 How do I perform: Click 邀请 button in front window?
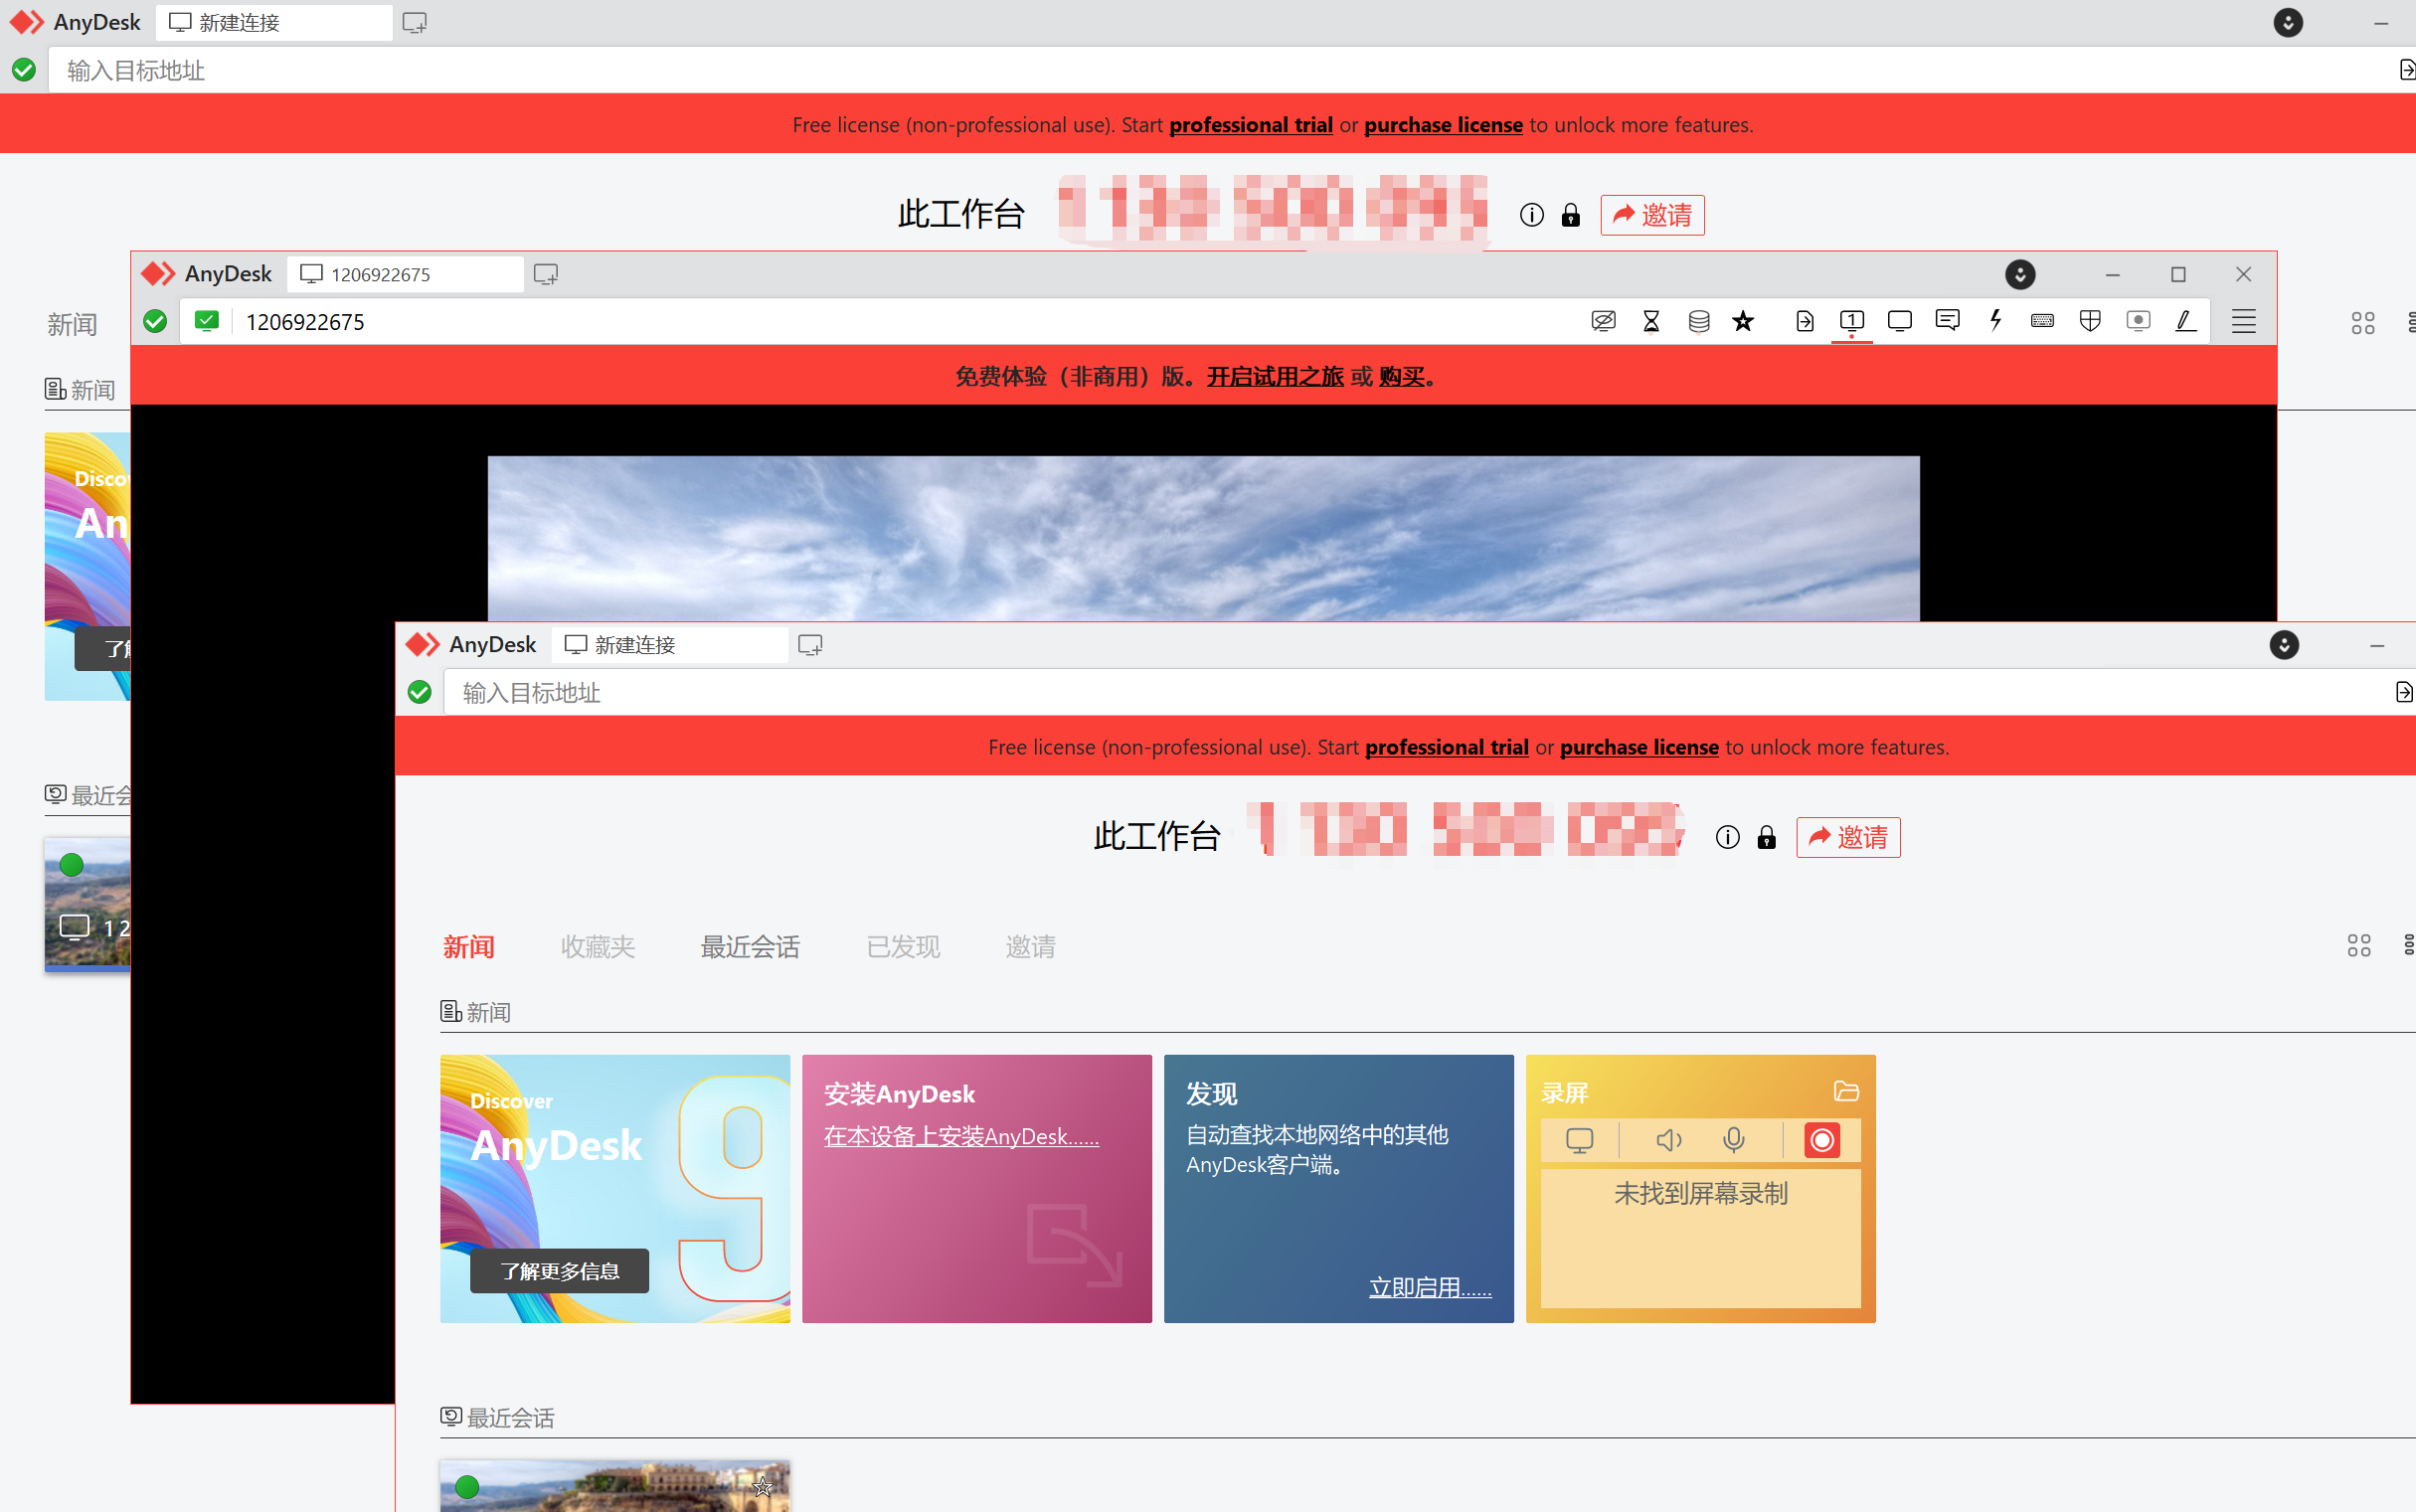click(1848, 837)
